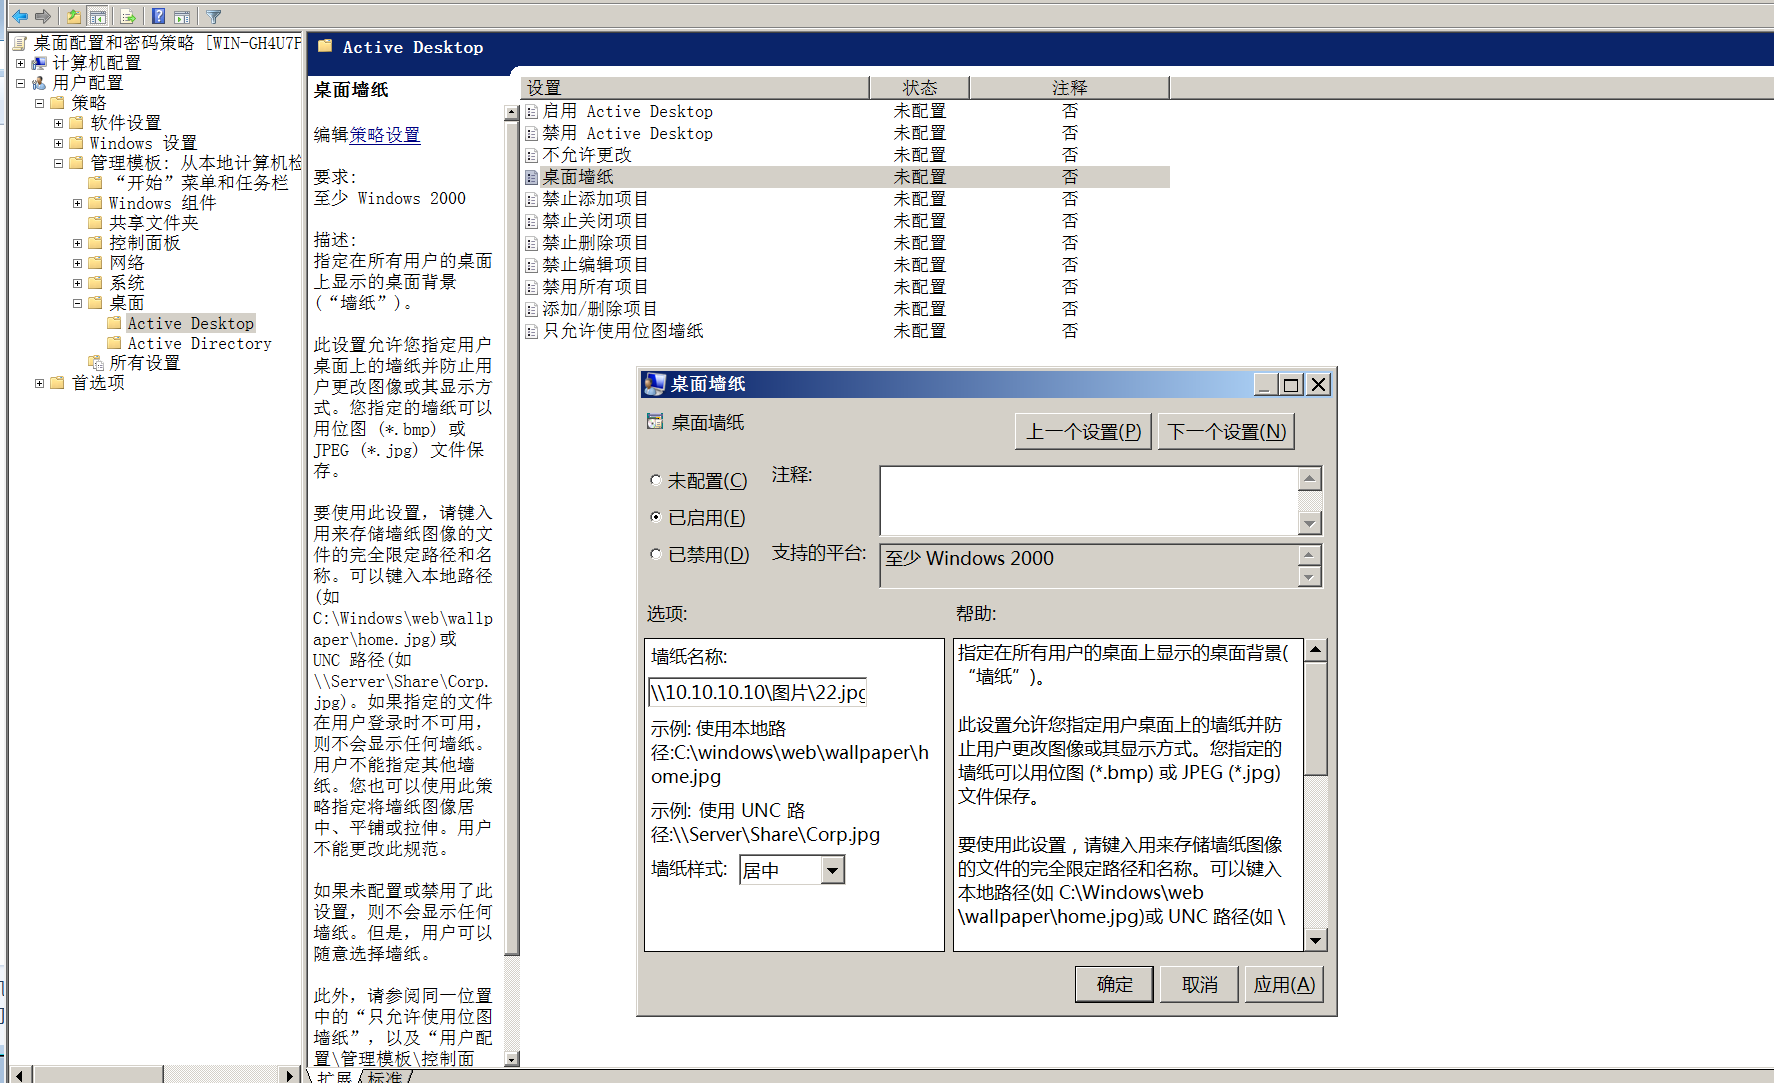Viewport: 1774px width, 1083px height.
Task: Toggle the Show/Hide Console Tree icon
Action: coord(98,16)
